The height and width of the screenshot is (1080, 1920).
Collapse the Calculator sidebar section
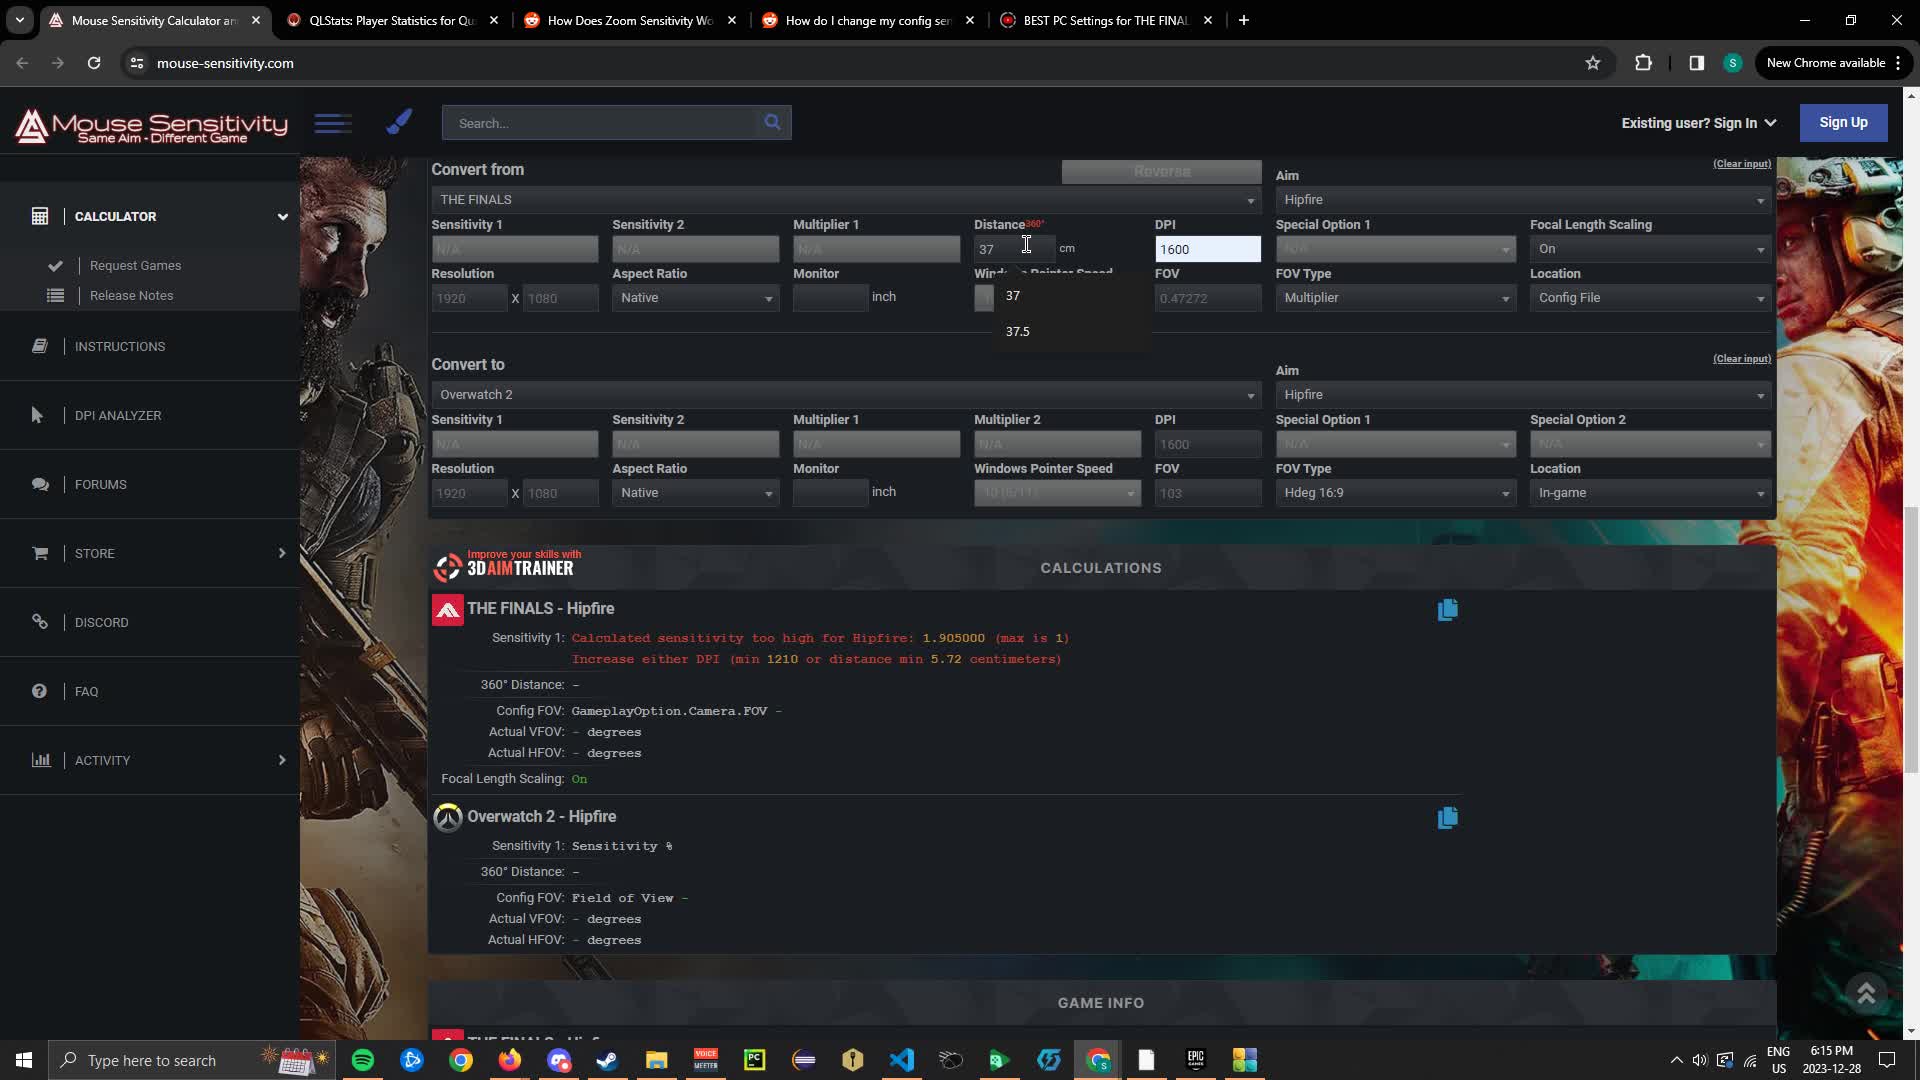pos(282,216)
